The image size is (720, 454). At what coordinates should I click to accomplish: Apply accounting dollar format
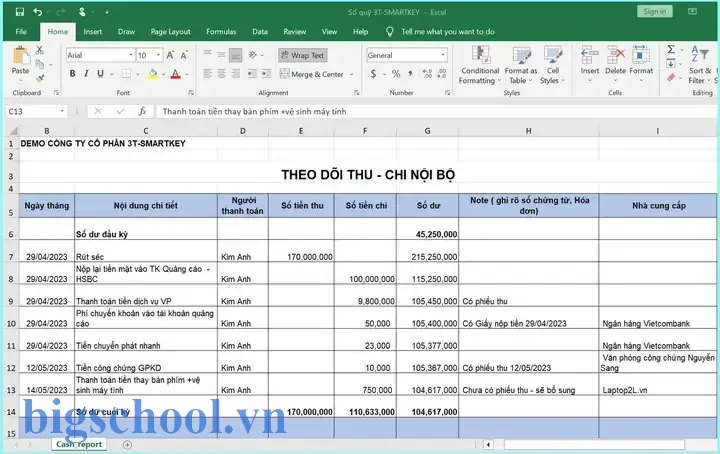tap(373, 73)
